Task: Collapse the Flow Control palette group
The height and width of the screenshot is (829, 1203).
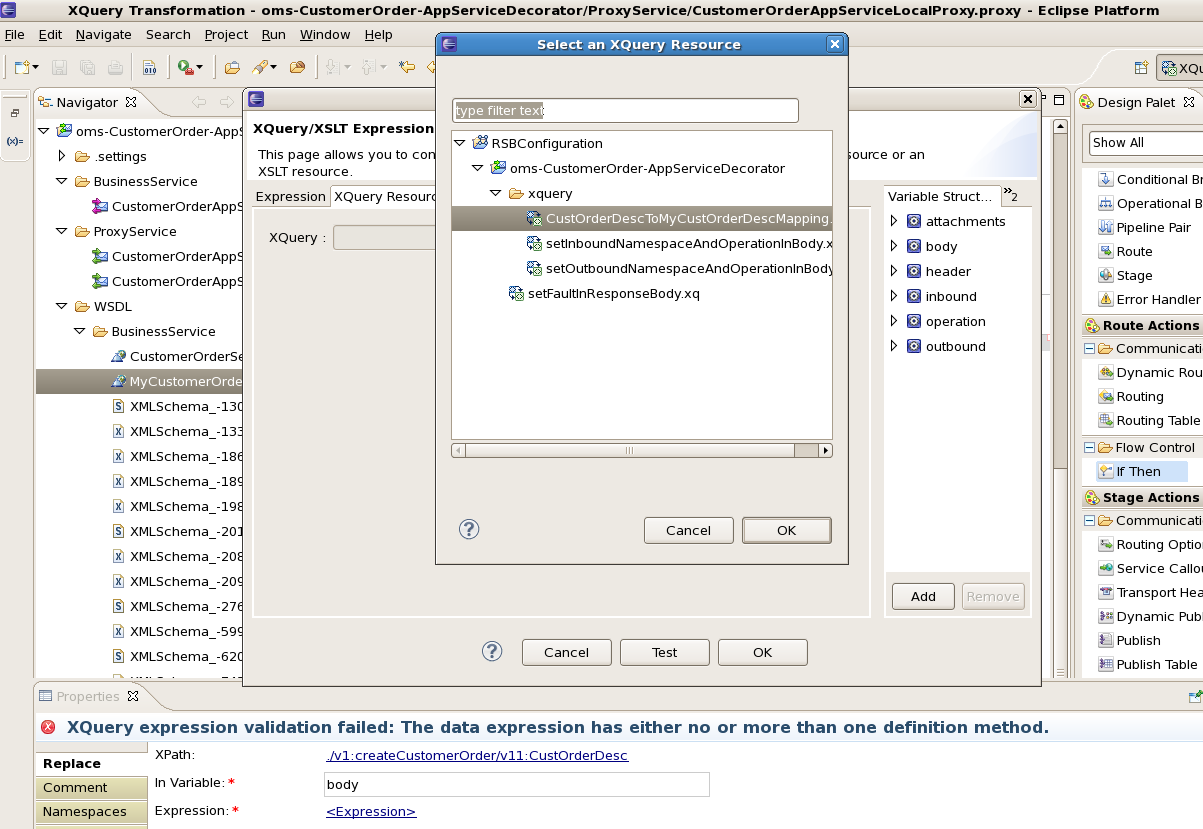Action: (x=1089, y=447)
